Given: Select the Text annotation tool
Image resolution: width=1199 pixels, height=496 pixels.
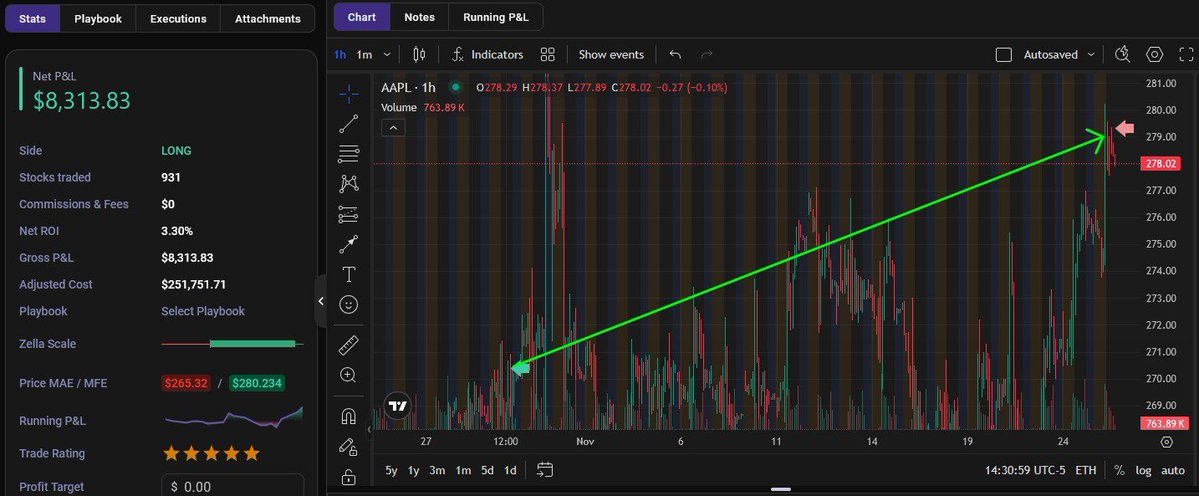Looking at the screenshot, I should click(x=349, y=274).
